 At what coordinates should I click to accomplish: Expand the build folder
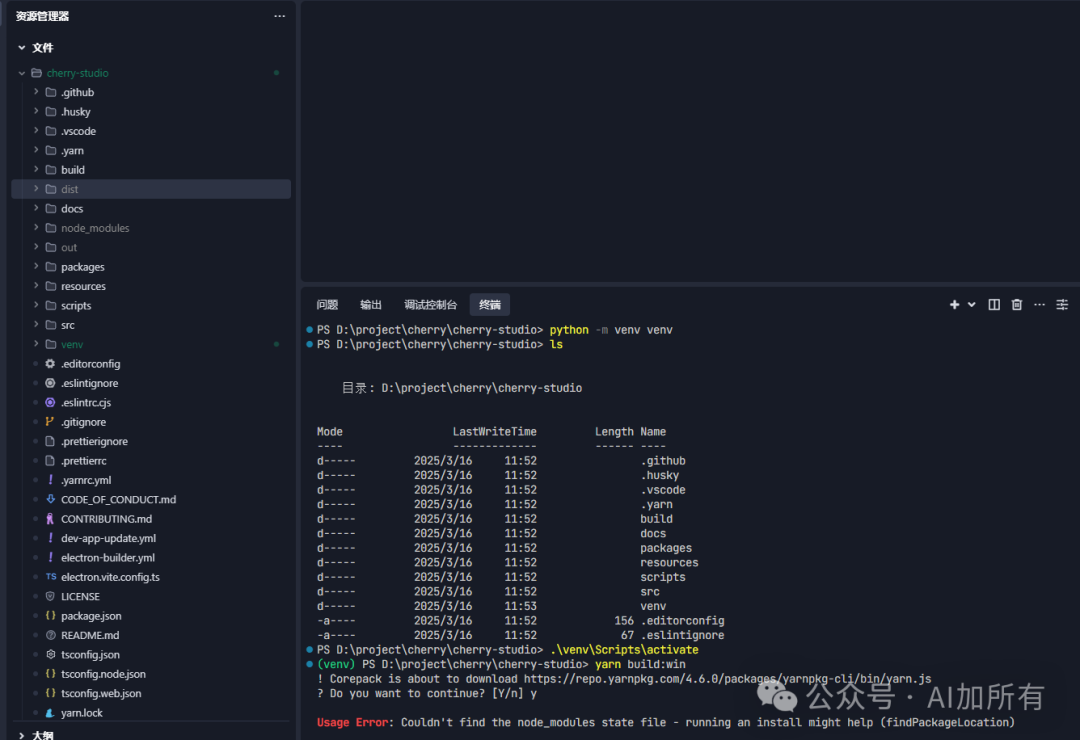pyautogui.click(x=36, y=169)
